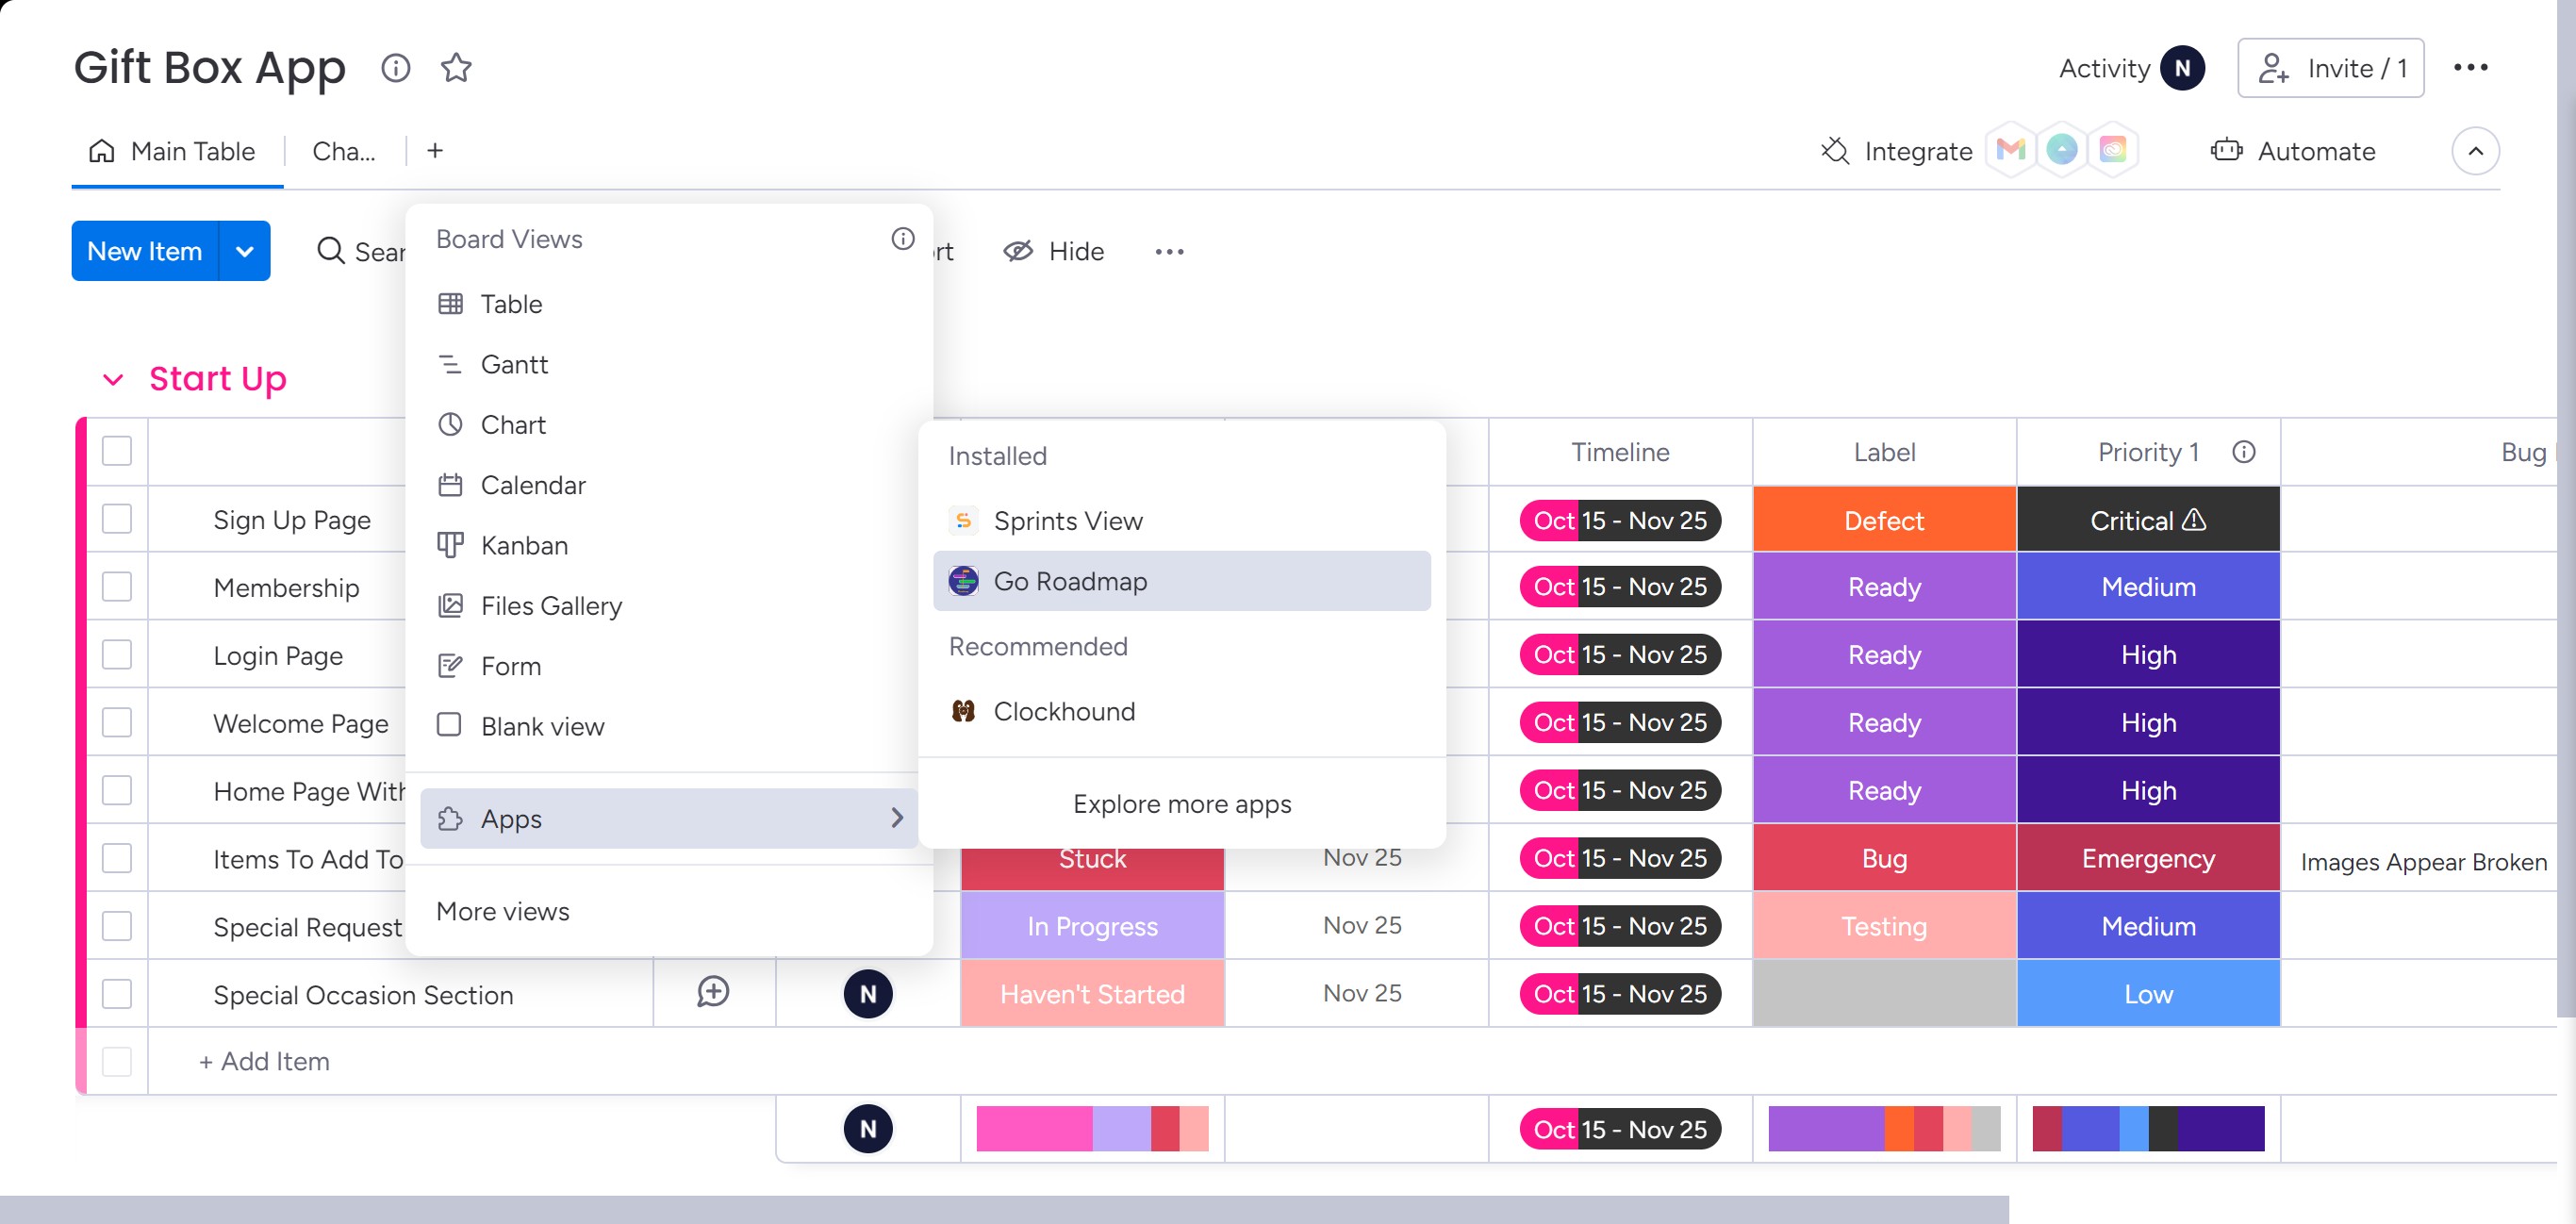Open board info next to title
The image size is (2576, 1224).
click(396, 68)
